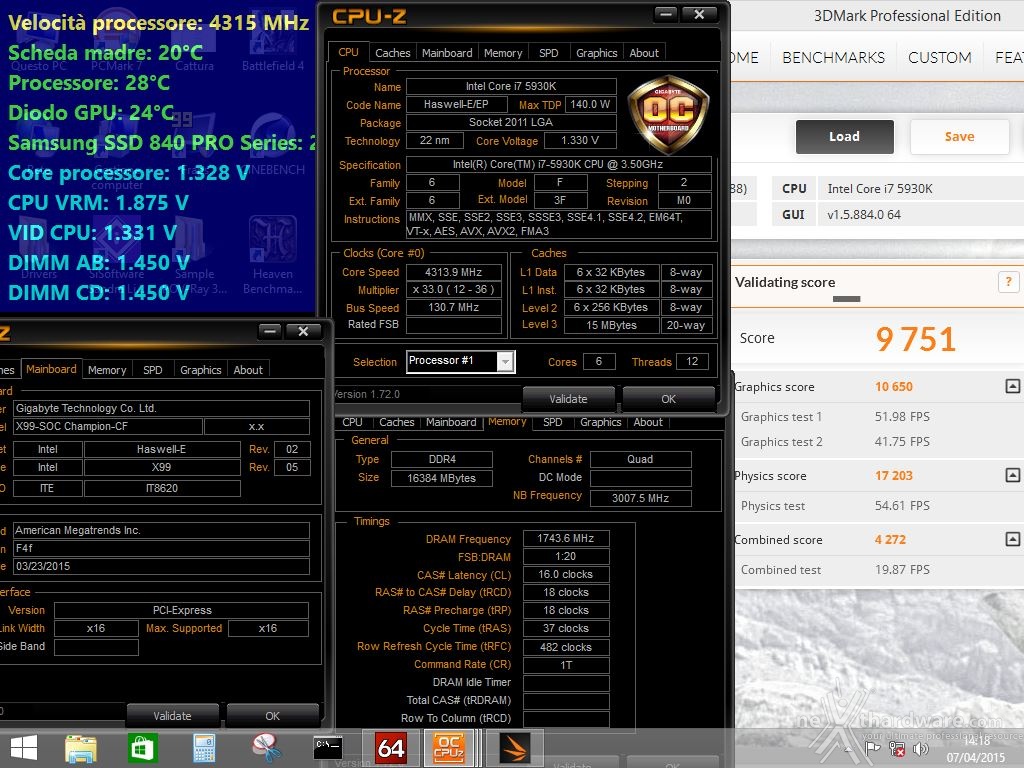Select the NB Frequency value 3007.5 MHz

click(x=640, y=498)
